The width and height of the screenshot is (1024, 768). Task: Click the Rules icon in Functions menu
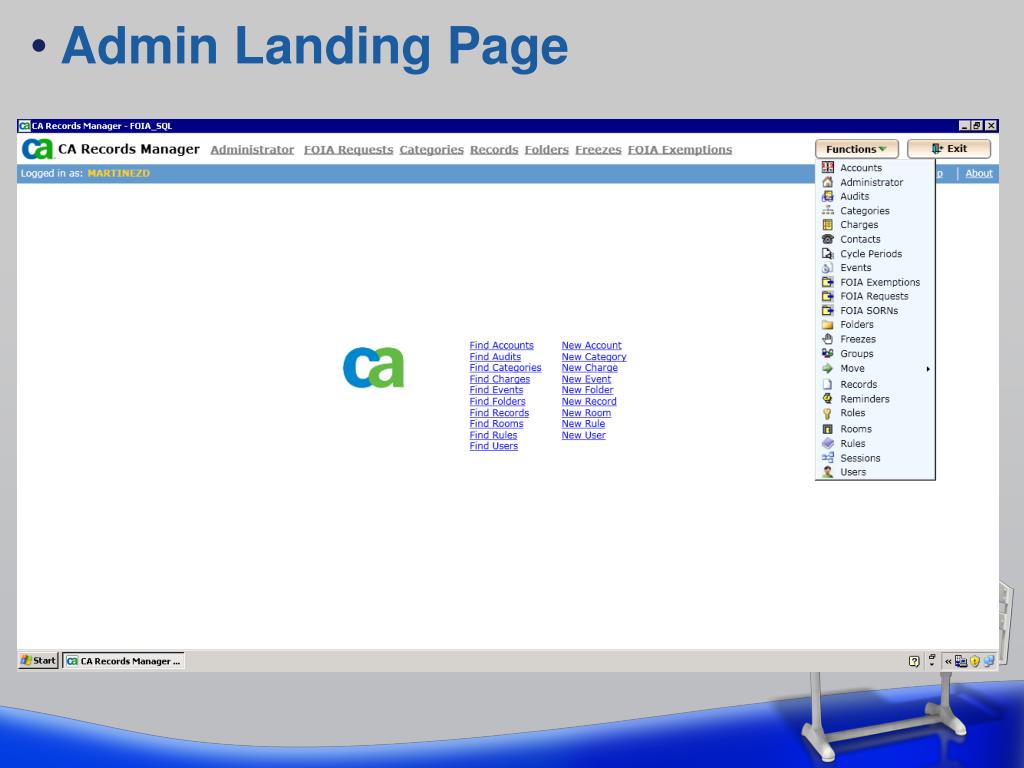827,443
